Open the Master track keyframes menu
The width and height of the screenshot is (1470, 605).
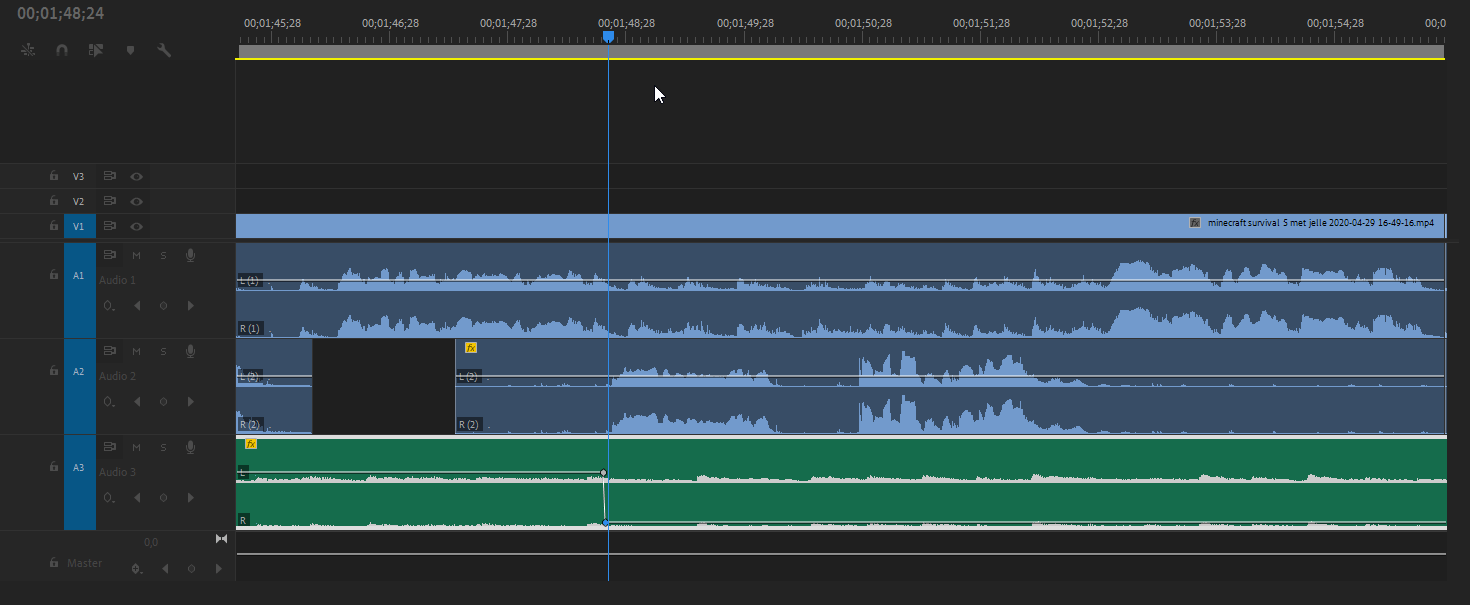(x=137, y=568)
